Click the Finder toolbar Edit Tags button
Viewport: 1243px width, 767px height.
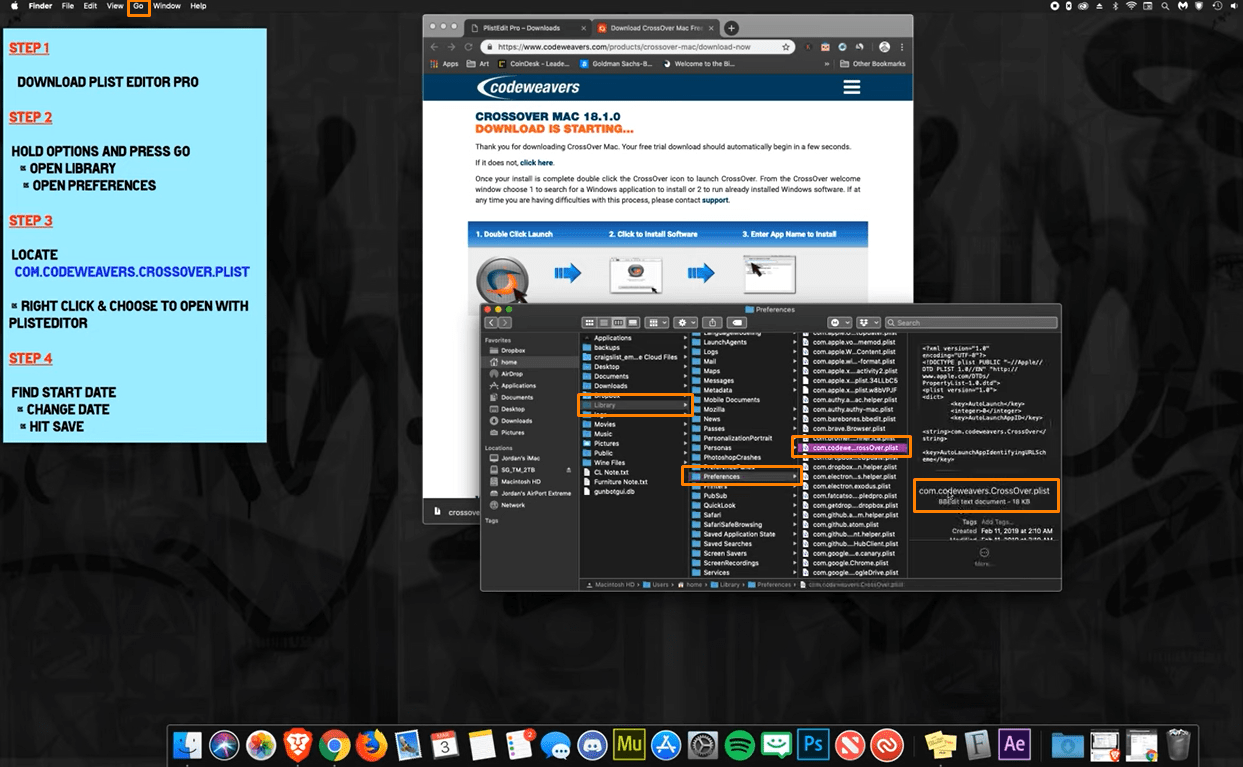[738, 323]
